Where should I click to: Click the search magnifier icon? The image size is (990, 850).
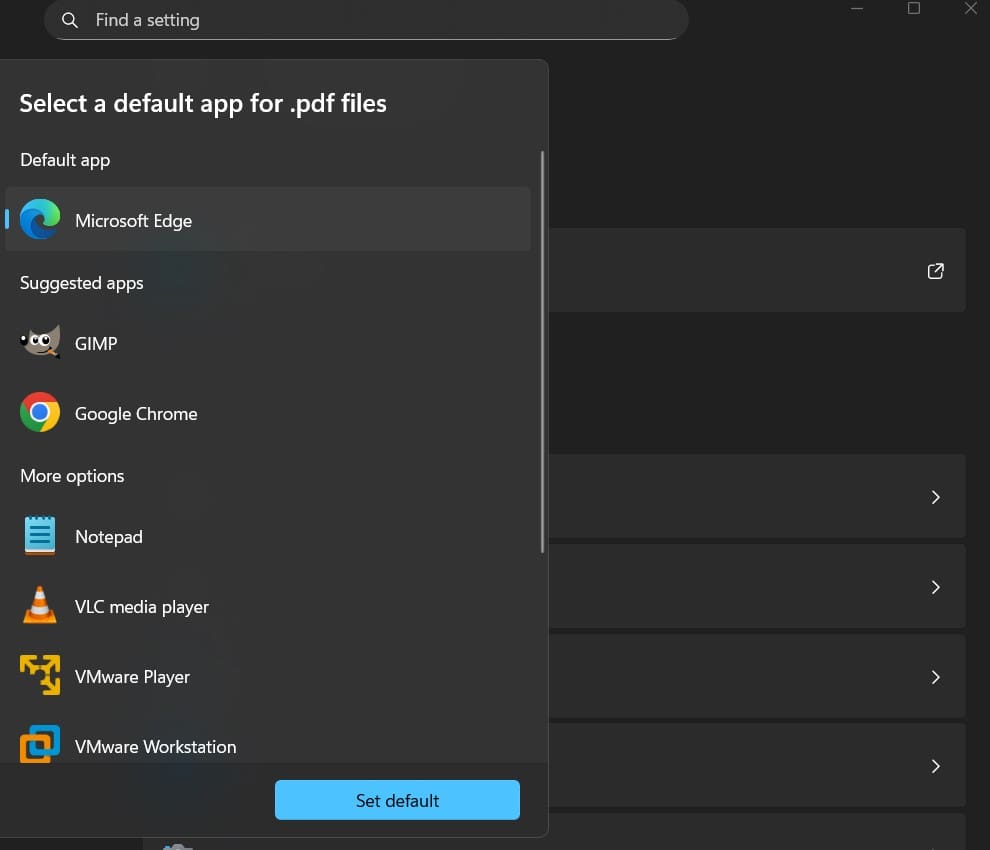click(69, 20)
